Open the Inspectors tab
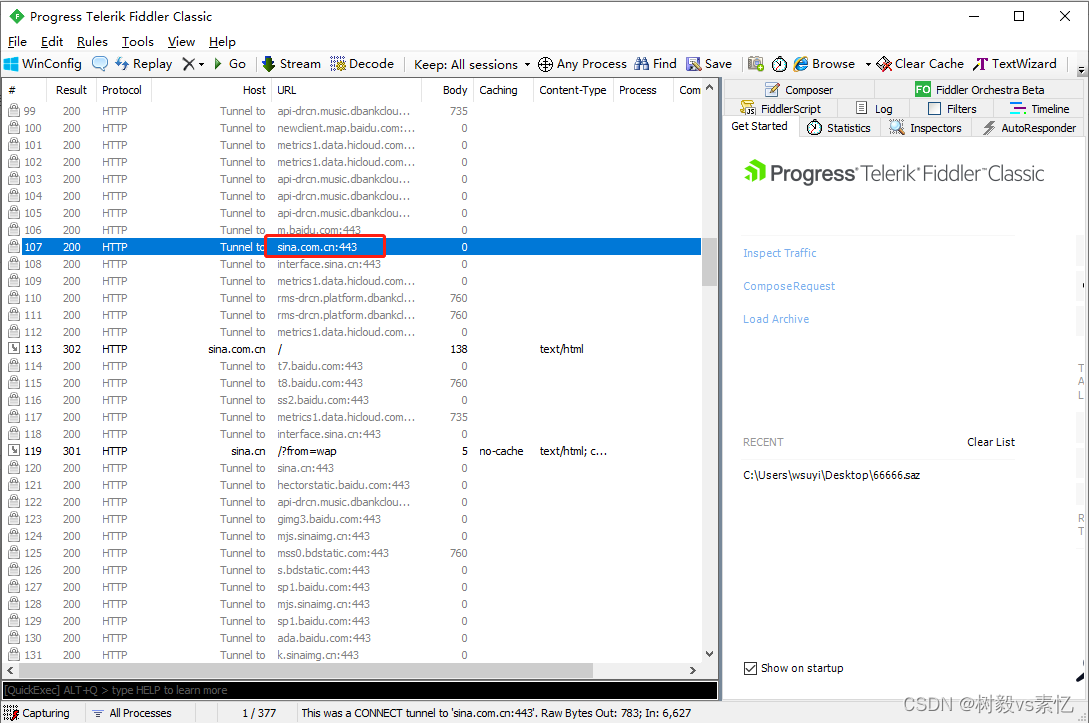 pos(926,128)
